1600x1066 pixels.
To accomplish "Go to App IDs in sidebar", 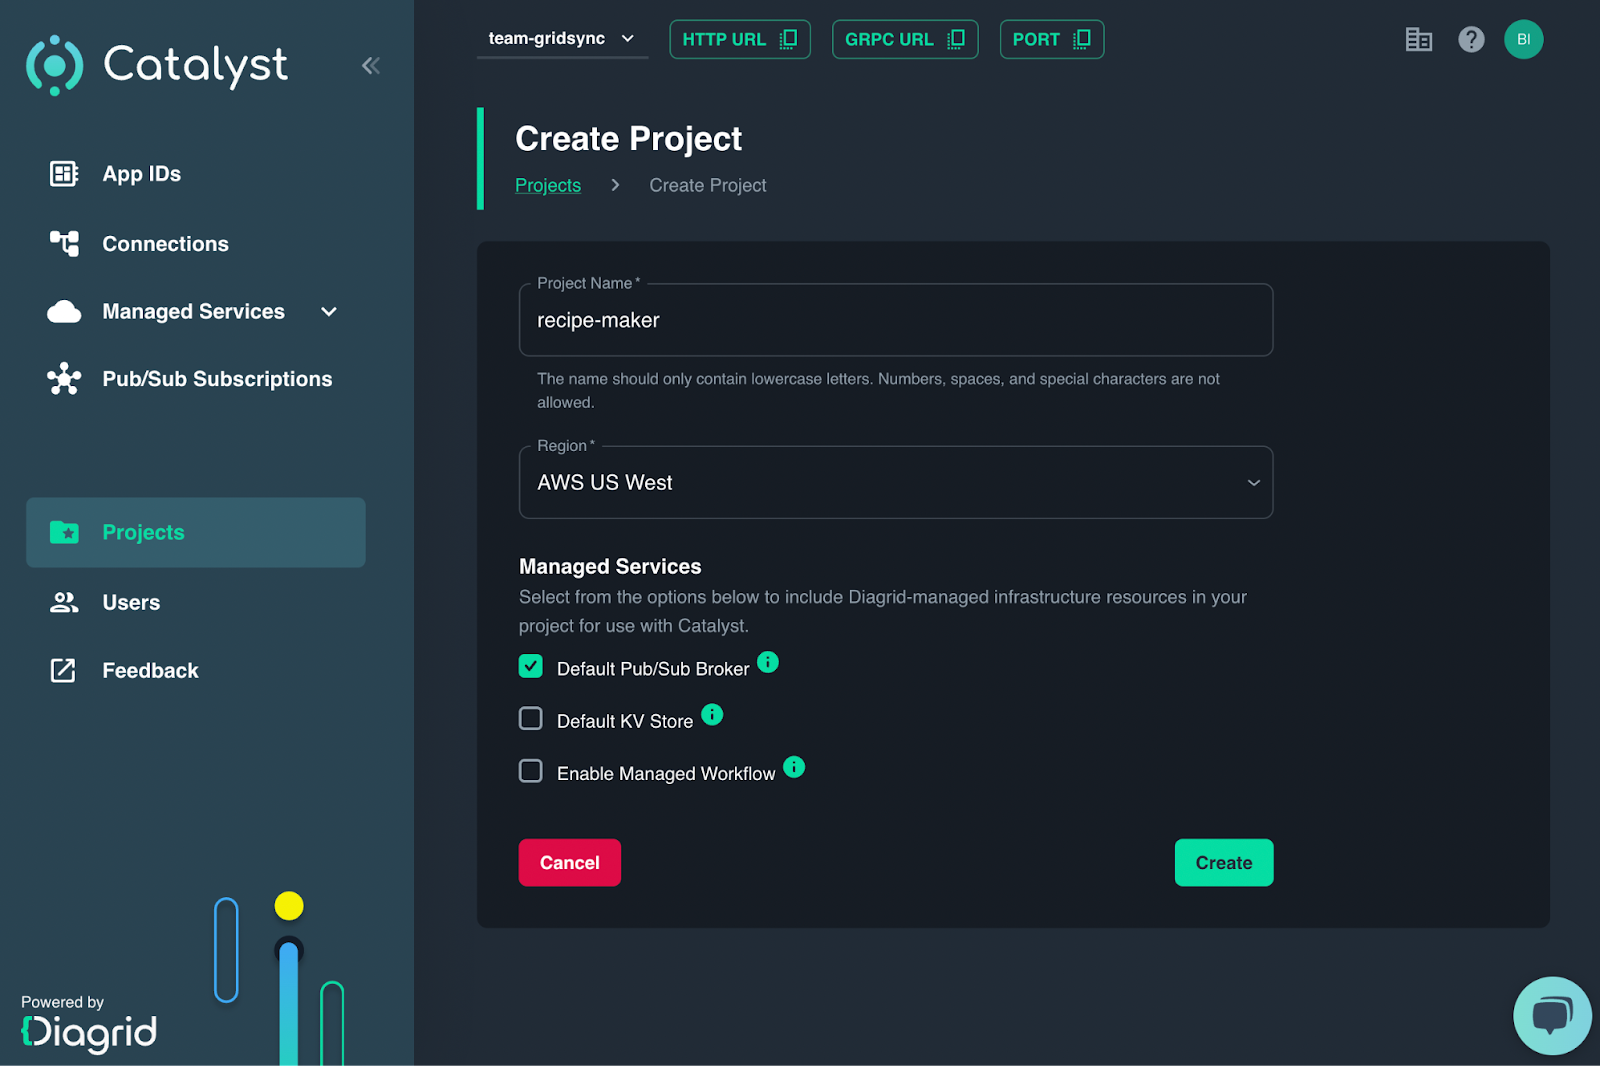I will click(x=141, y=174).
